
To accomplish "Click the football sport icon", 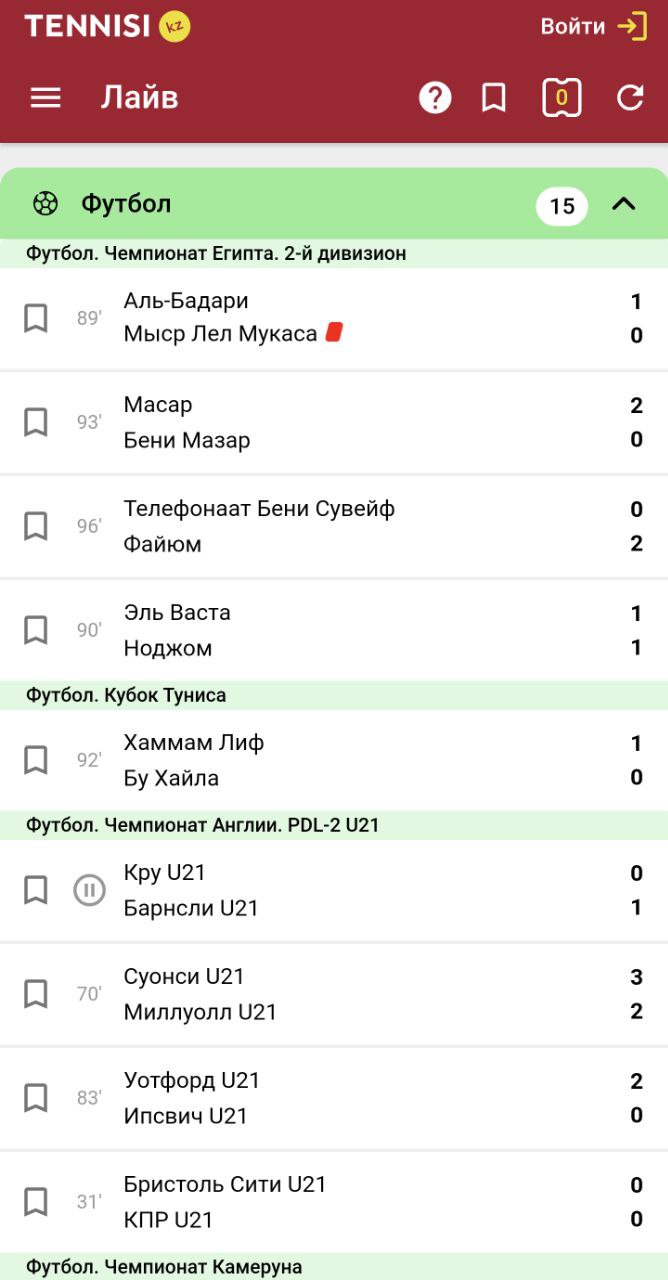I will pyautogui.click(x=46, y=204).
